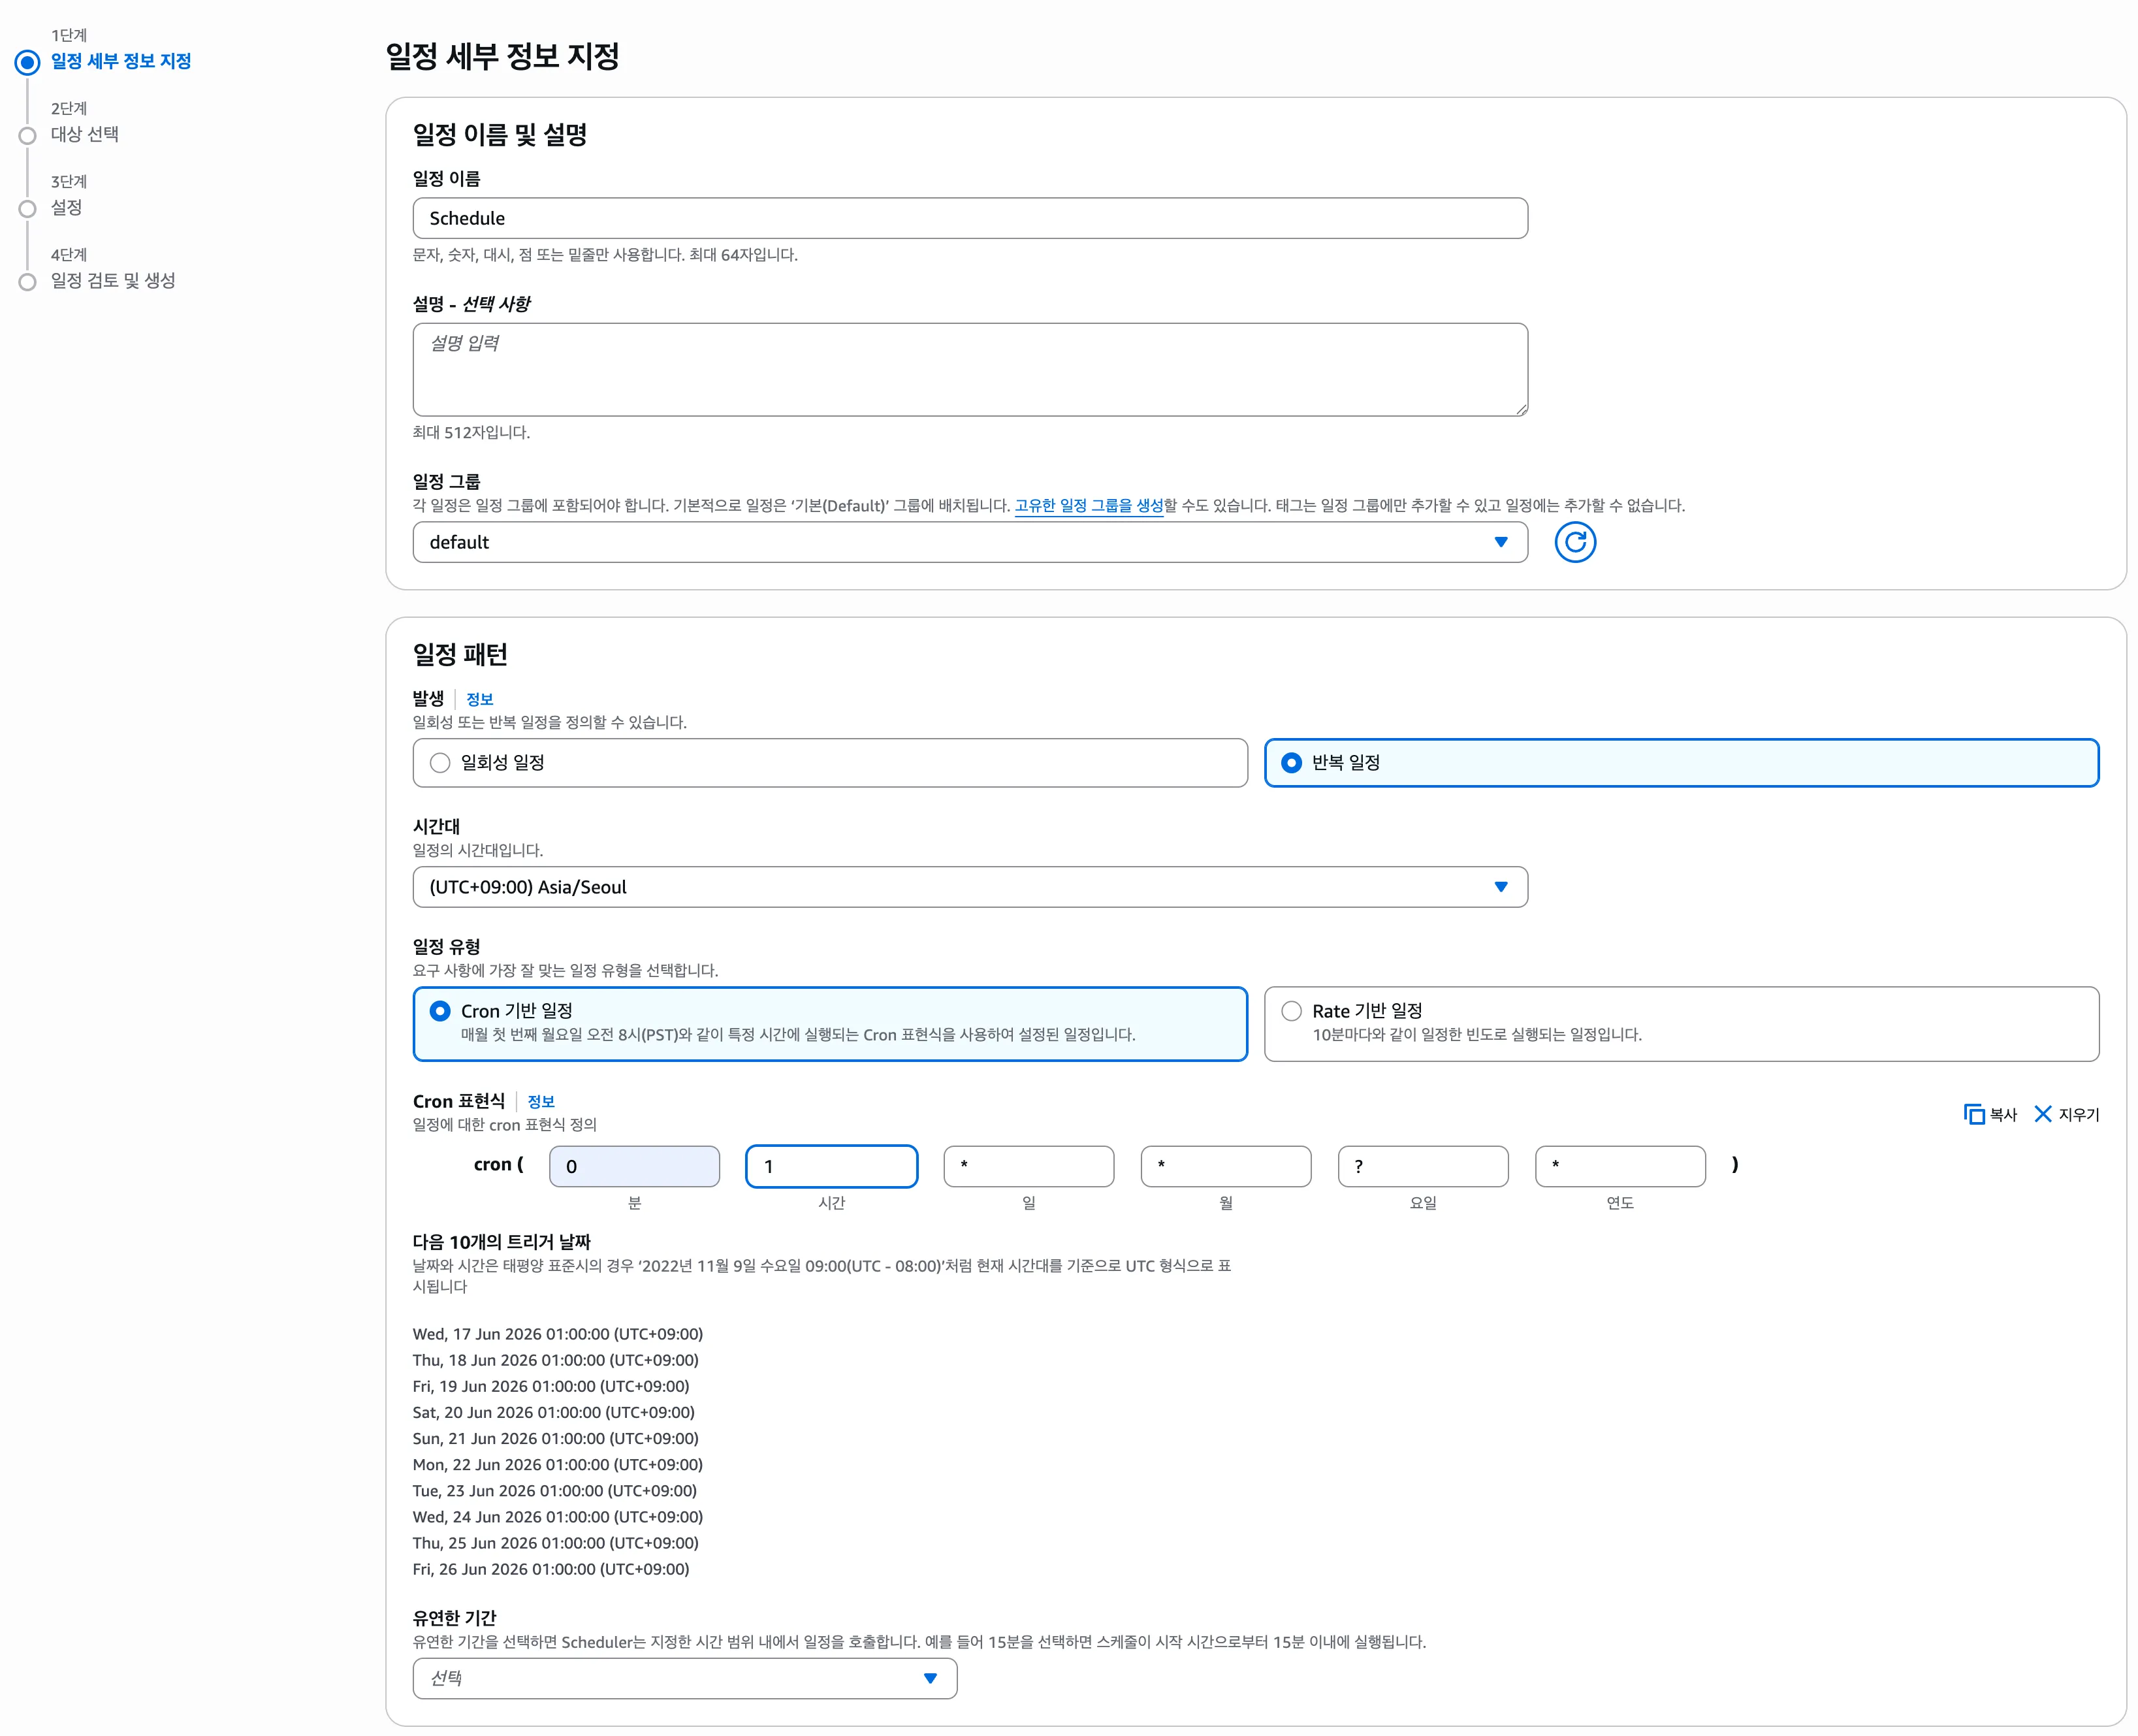Open the 정보 link next to 발생
Screen dimensions: 2138x1736
480,699
